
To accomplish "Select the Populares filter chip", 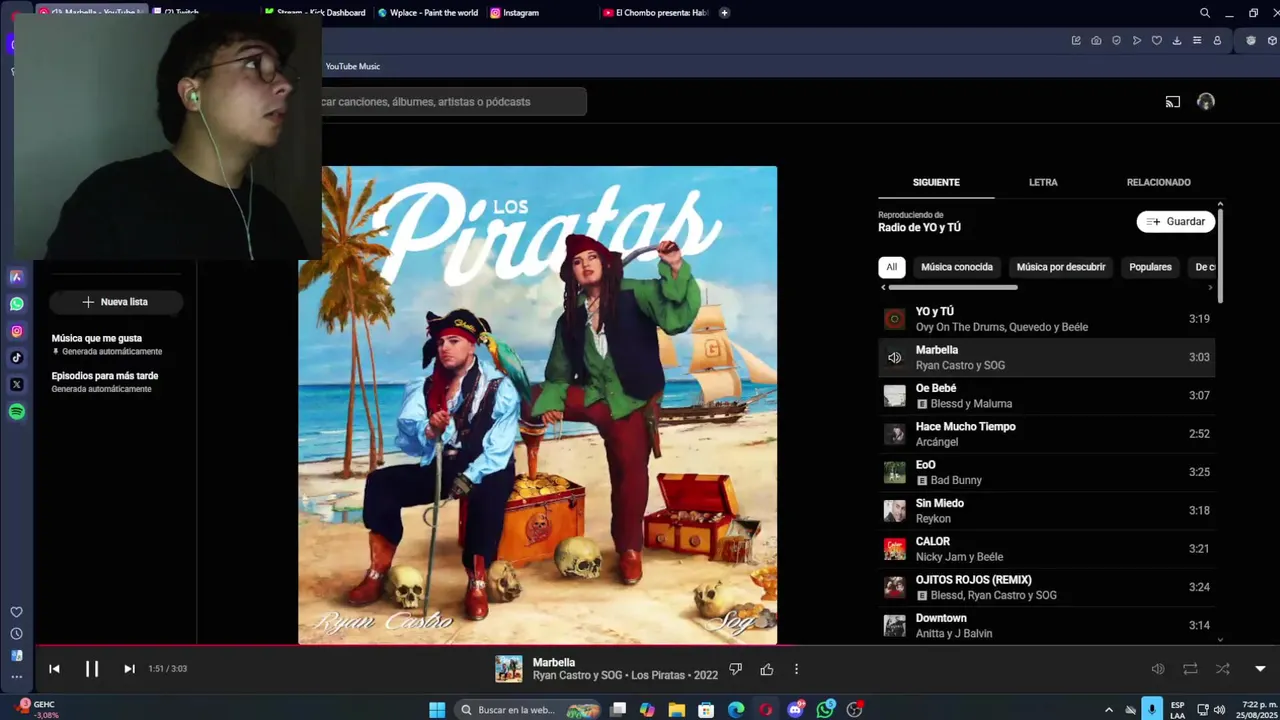I will (1150, 267).
